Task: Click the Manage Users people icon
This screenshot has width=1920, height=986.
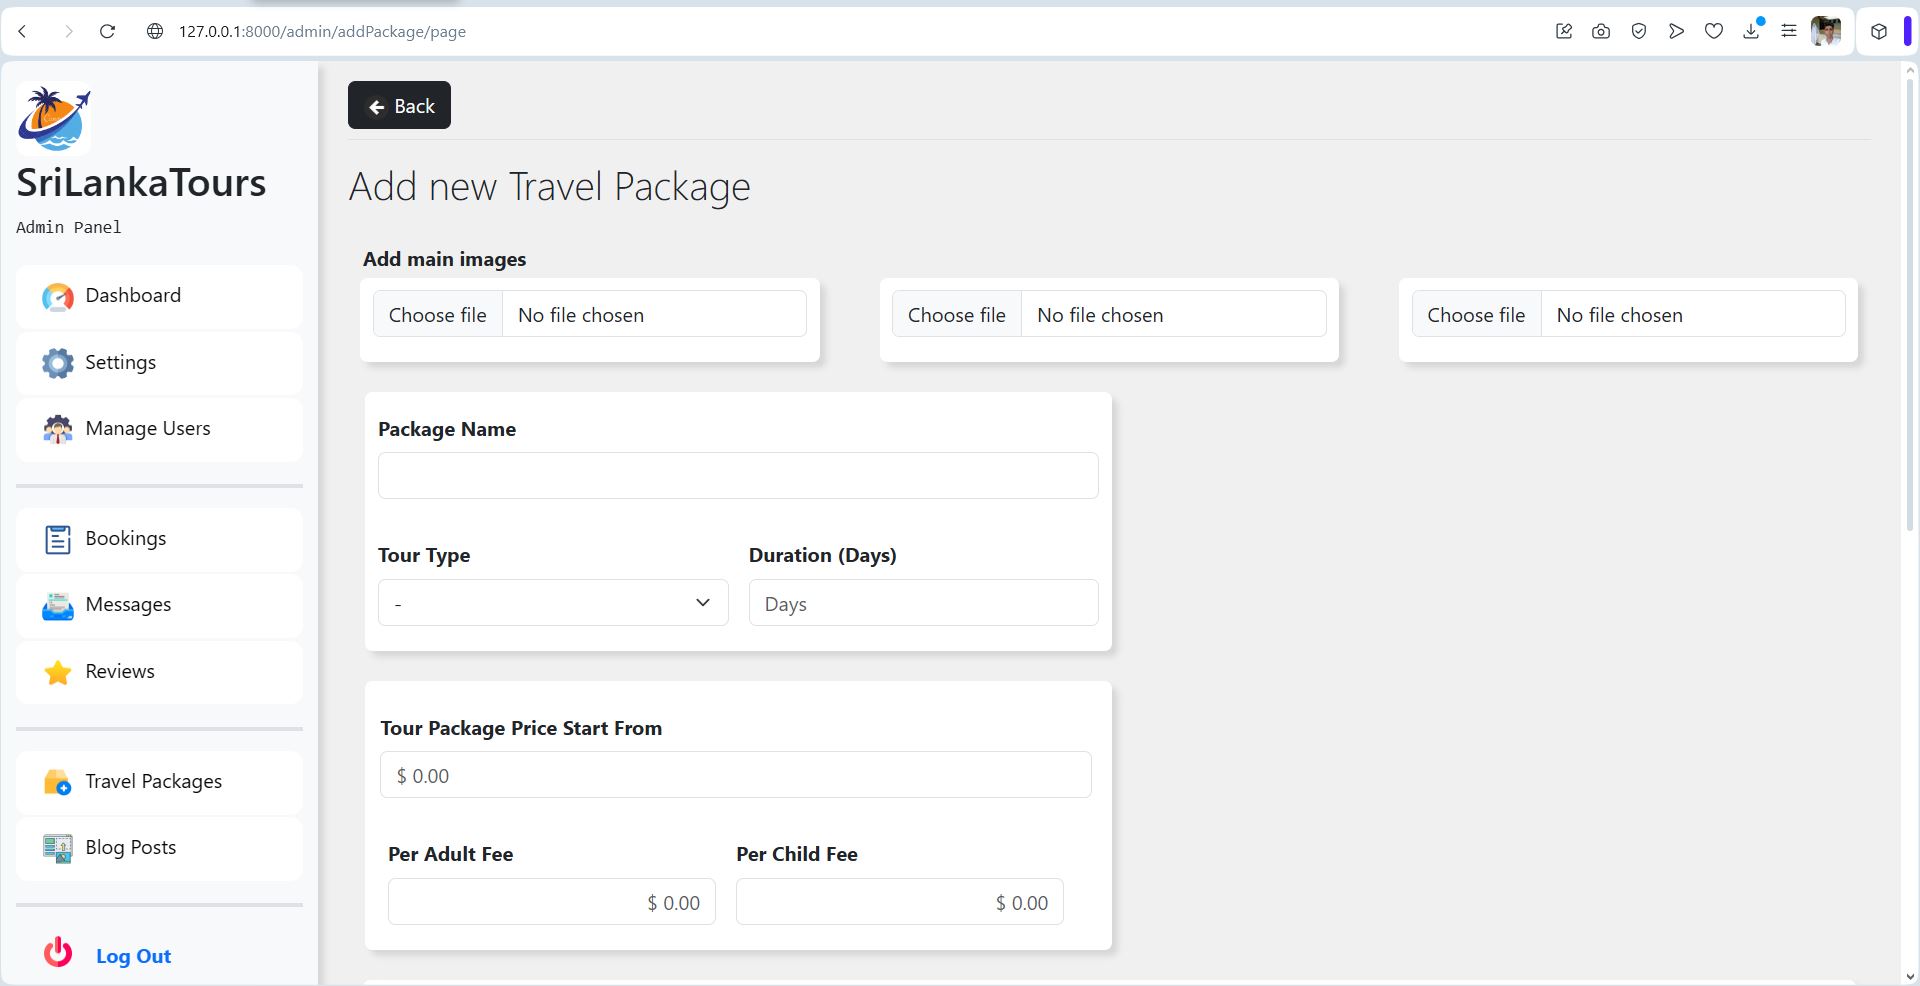Action: click(x=58, y=429)
